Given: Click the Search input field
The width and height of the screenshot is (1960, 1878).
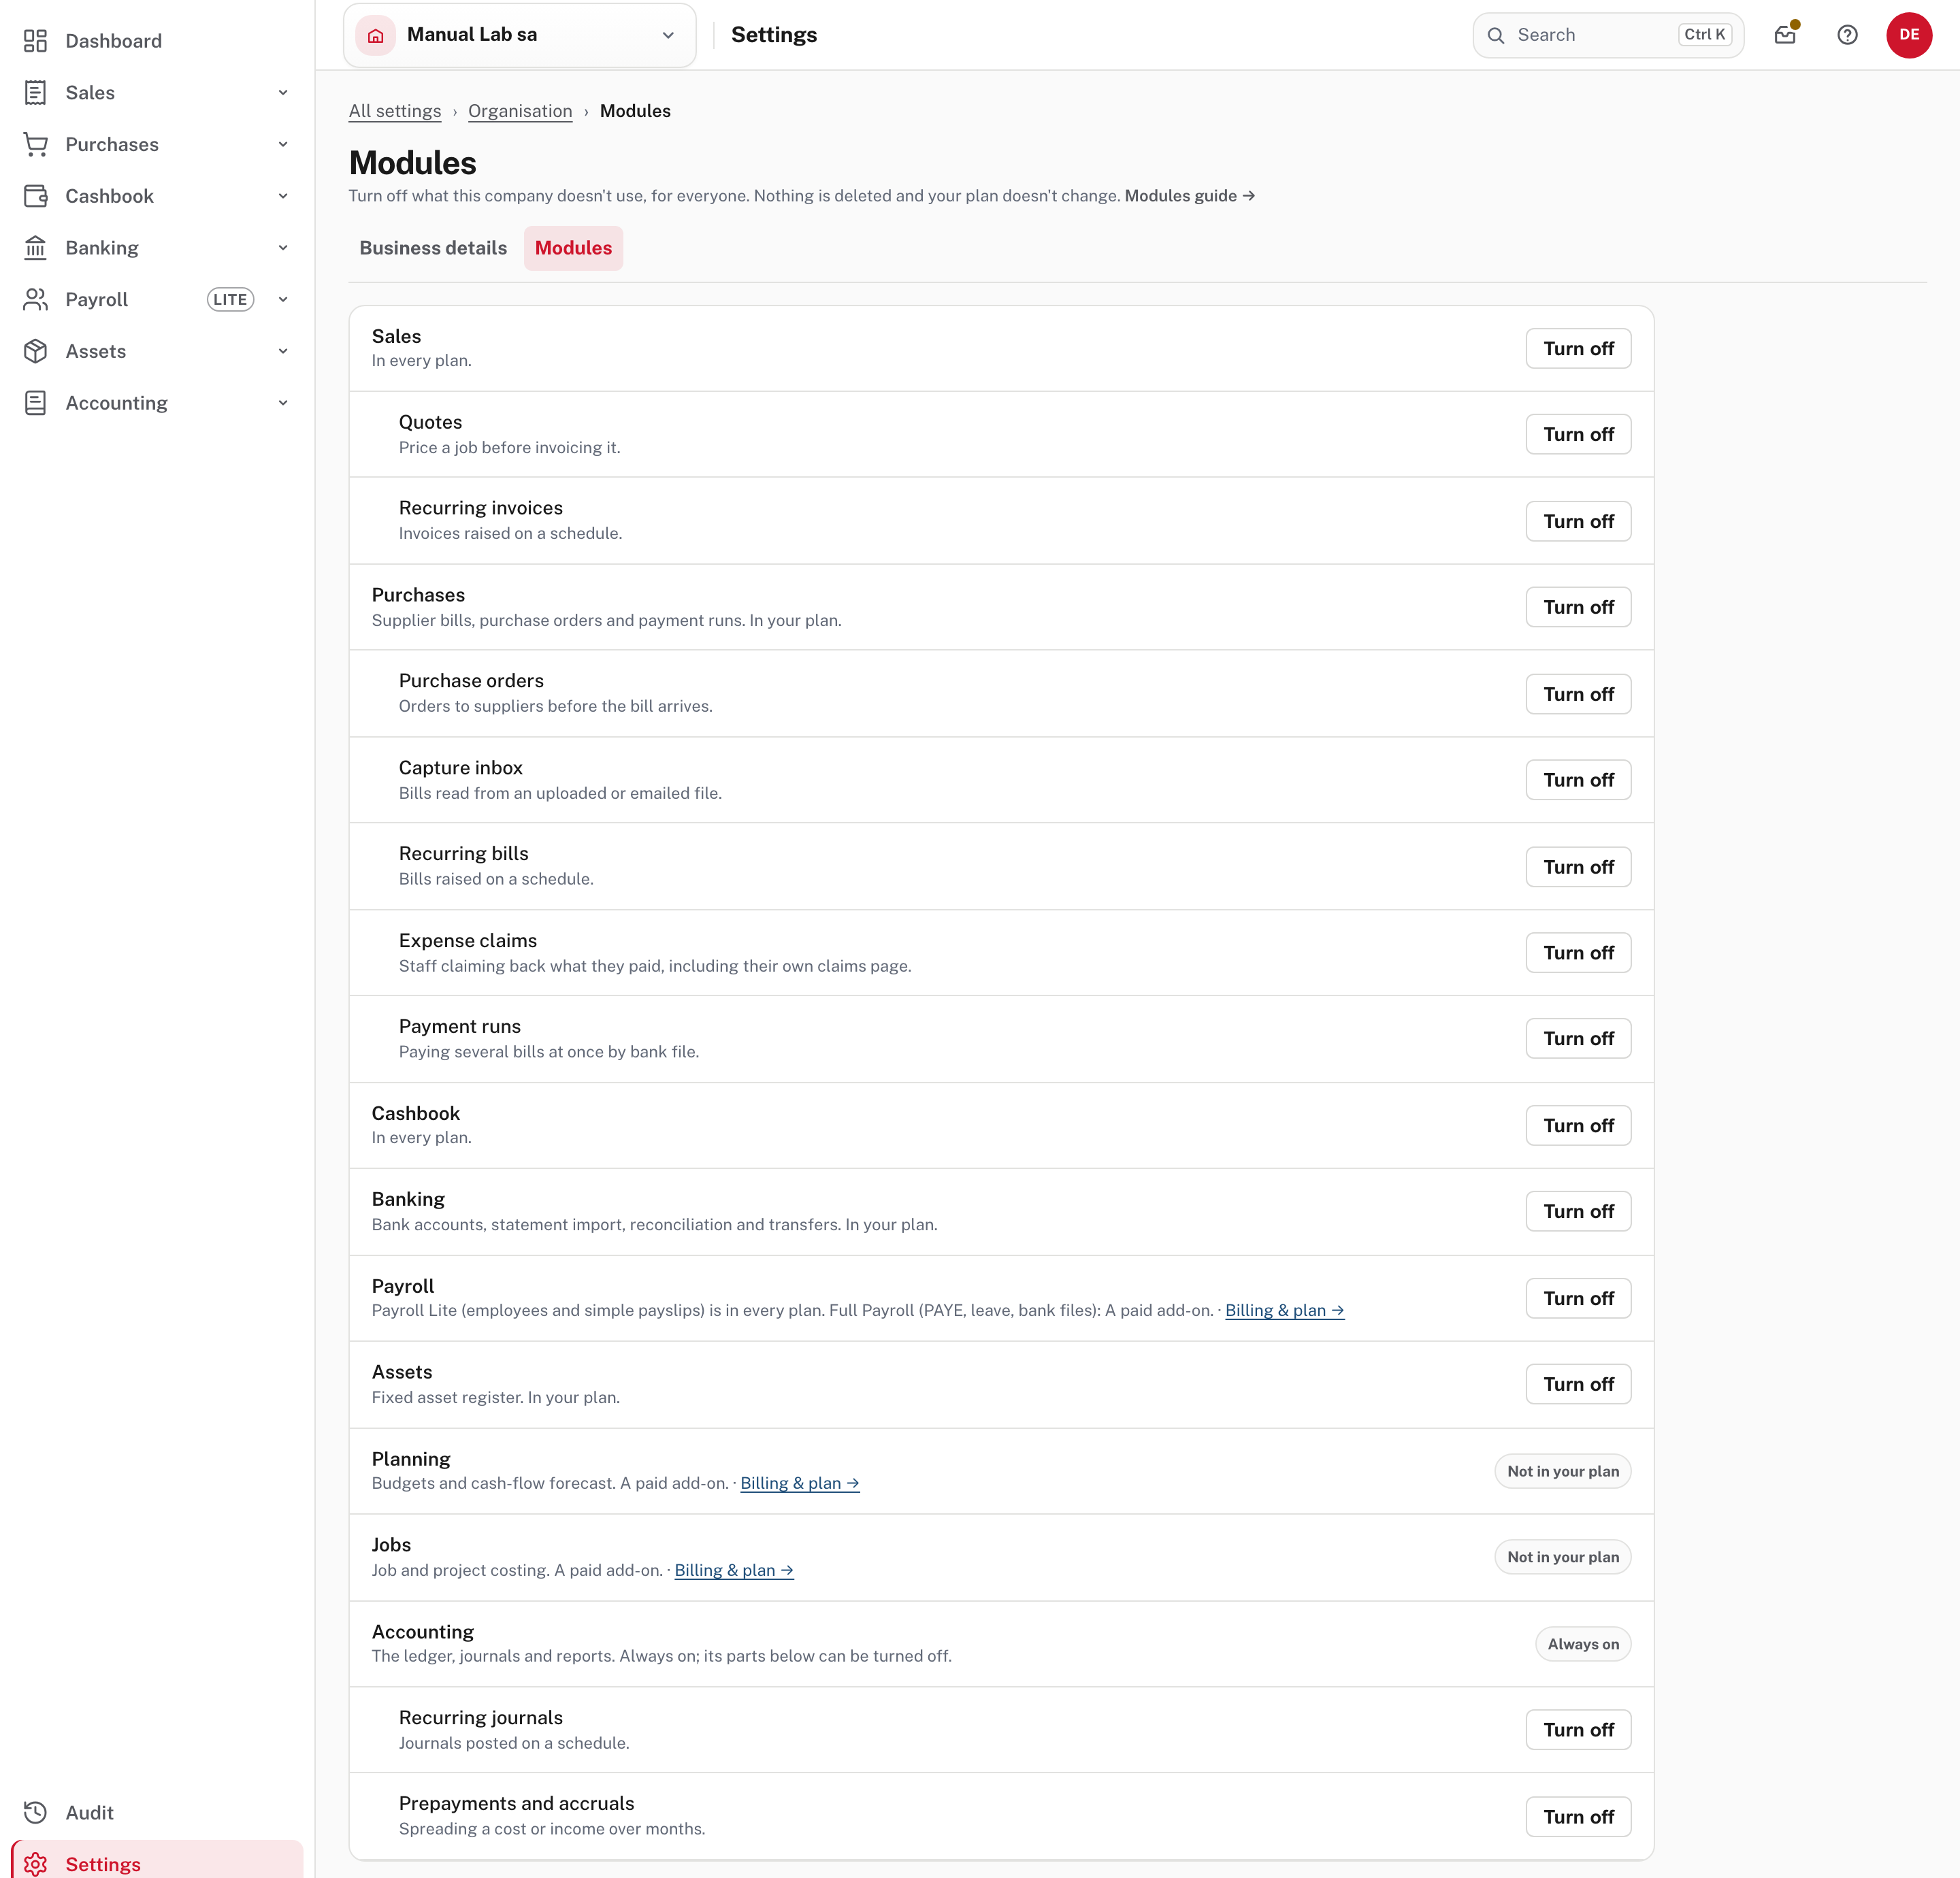Looking at the screenshot, I should point(1608,35).
